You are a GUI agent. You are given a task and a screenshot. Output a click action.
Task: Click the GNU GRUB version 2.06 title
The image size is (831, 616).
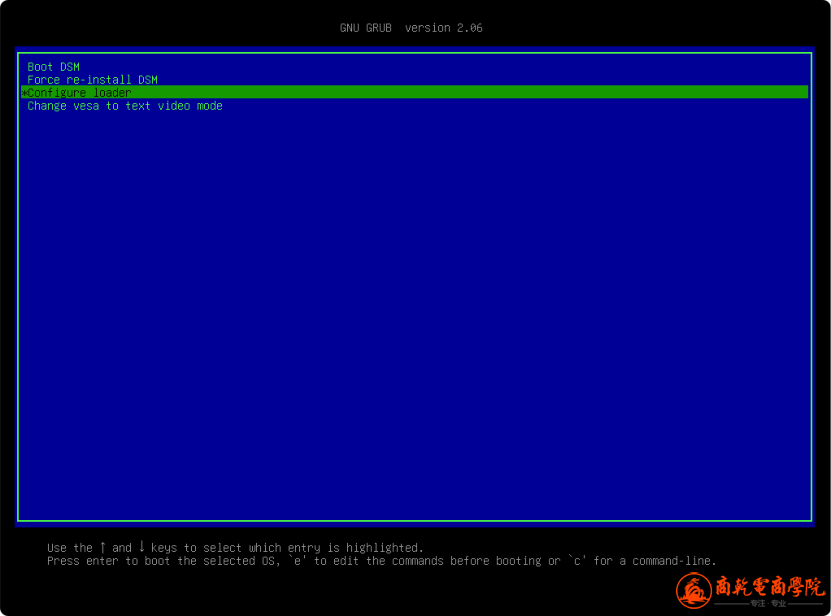(411, 28)
